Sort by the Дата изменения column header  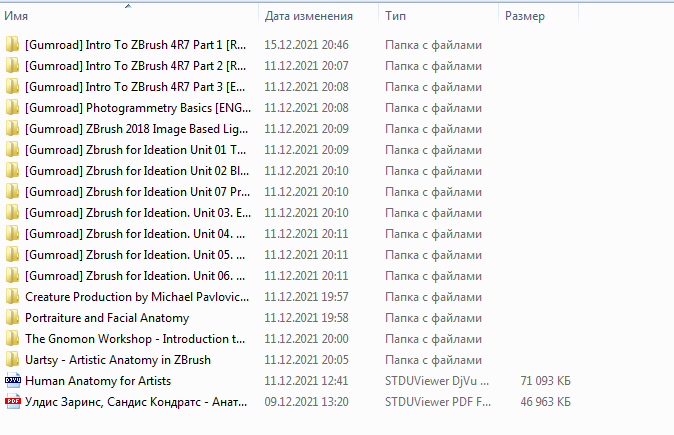click(308, 16)
